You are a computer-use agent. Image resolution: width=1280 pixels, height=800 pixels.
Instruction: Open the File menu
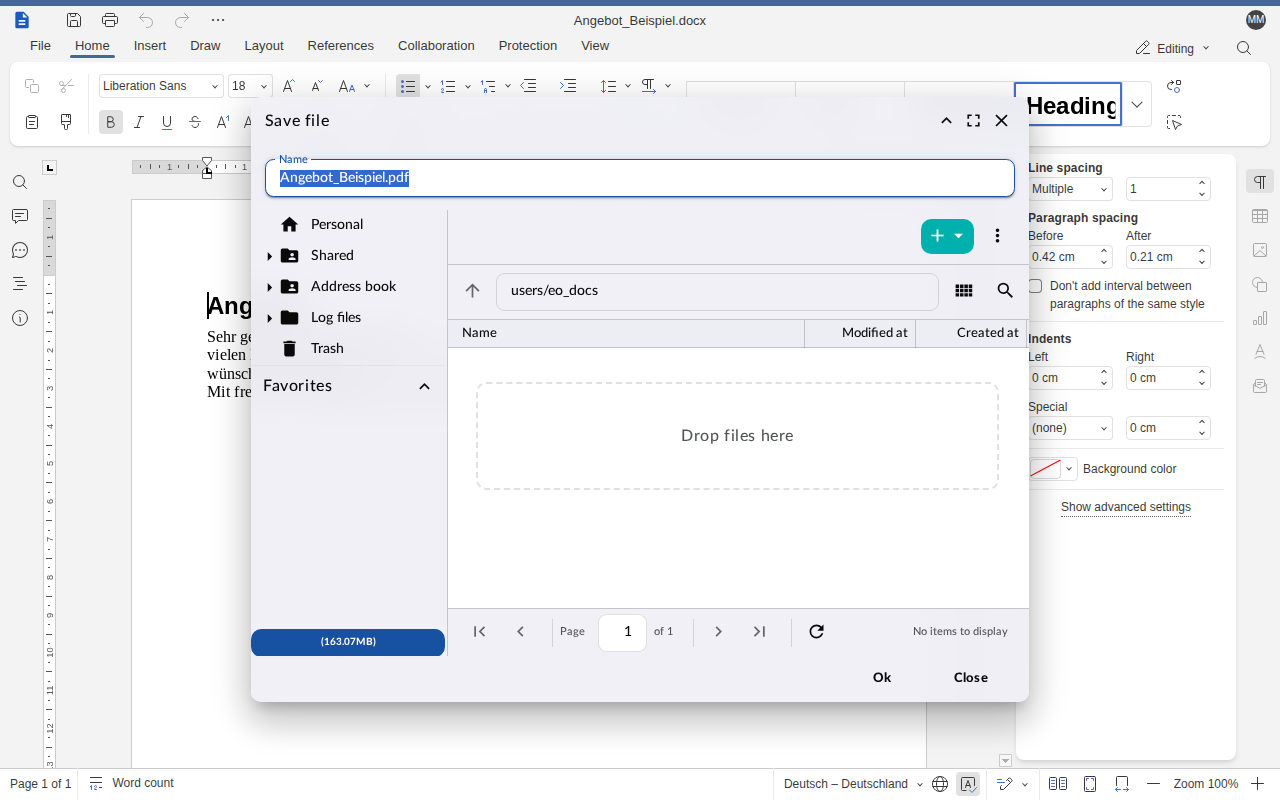[40, 46]
